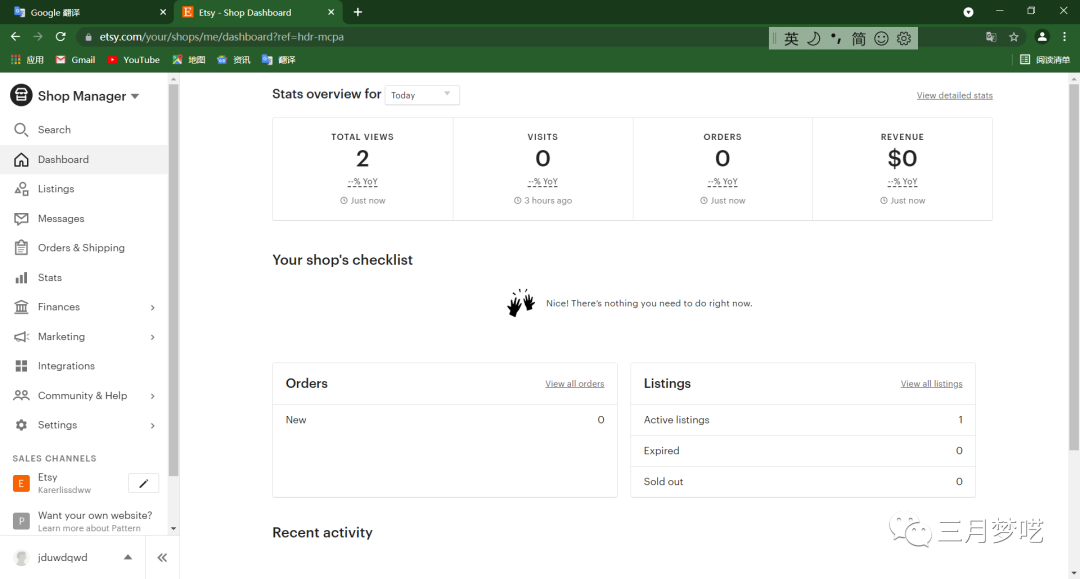Screen dimensions: 1080x579
Task: Click the Search magnifier icon in sidebar
Action: 21,130
